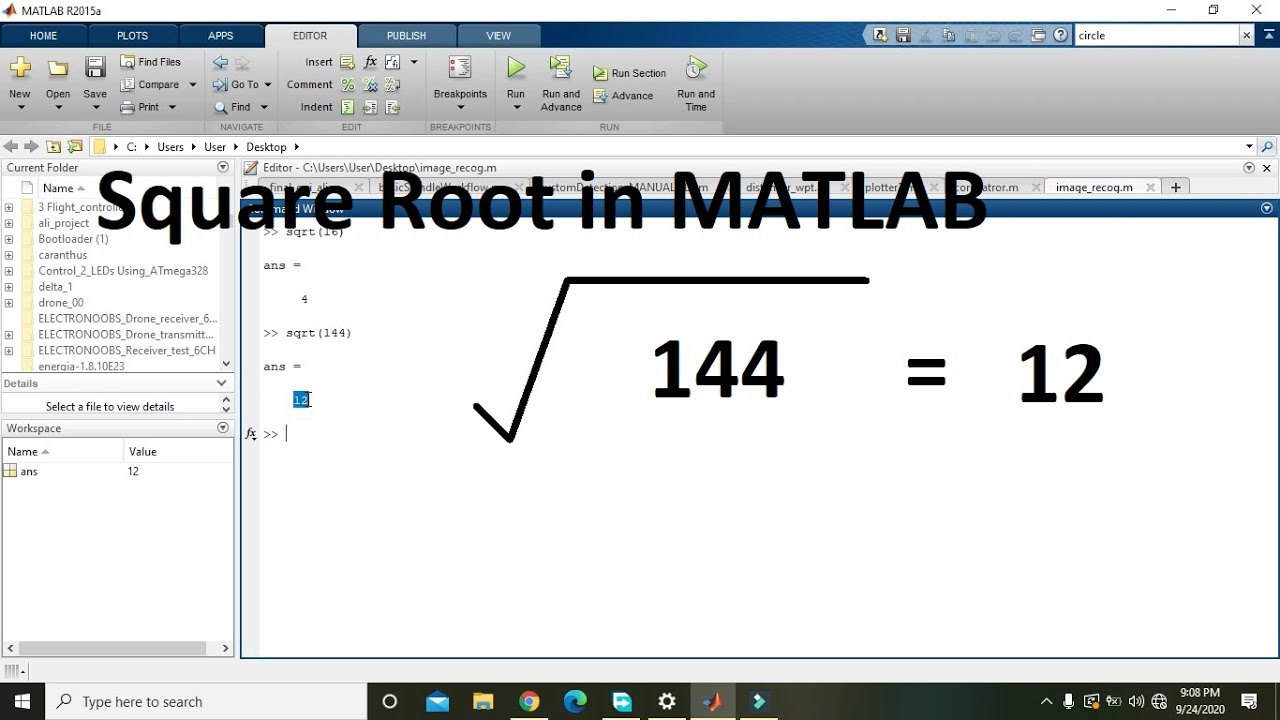Click the Run Section button
Viewport: 1280px width, 720px height.
tap(629, 73)
